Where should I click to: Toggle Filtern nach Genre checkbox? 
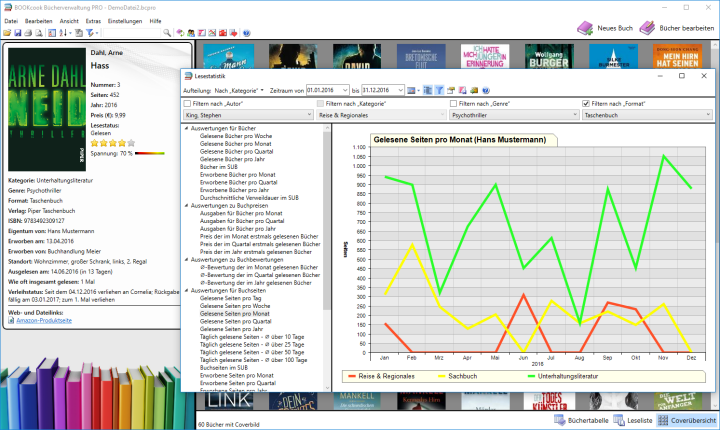pyautogui.click(x=454, y=103)
